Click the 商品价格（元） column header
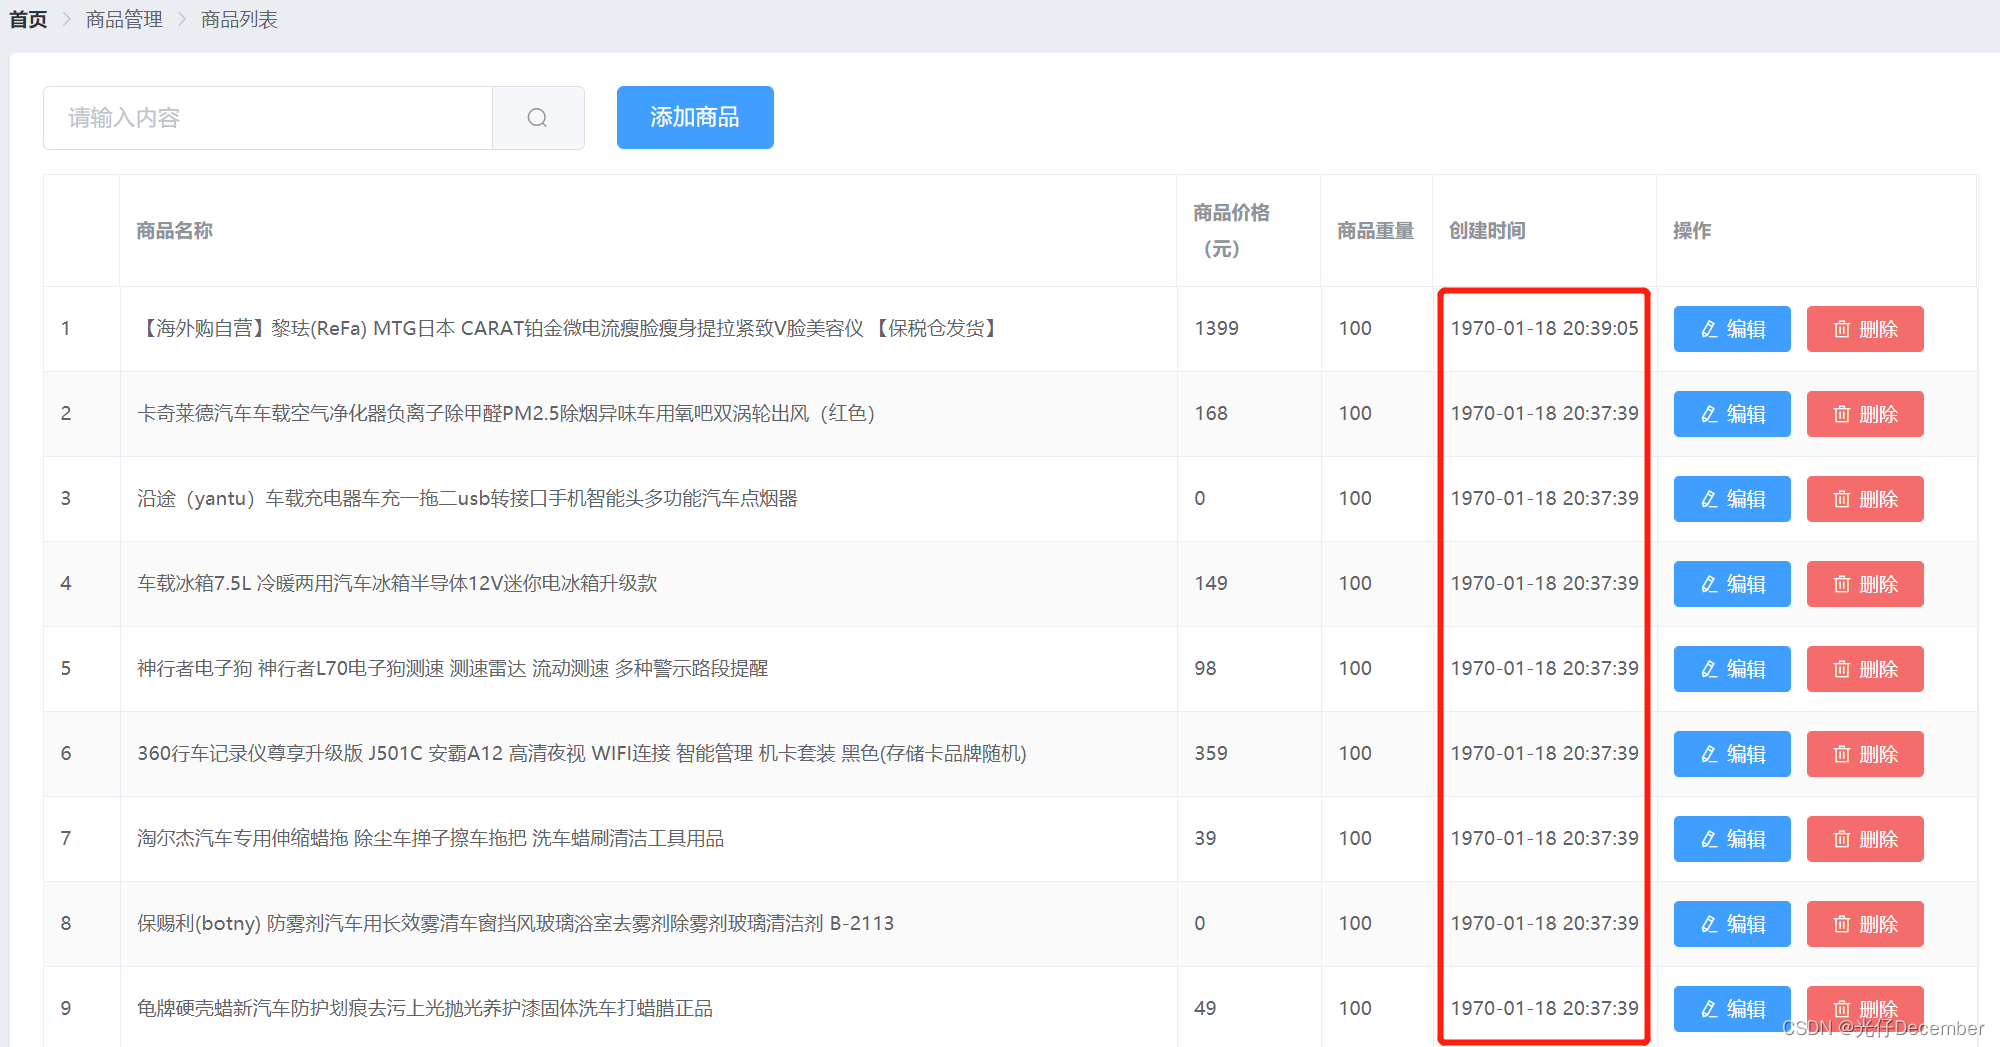Image resolution: width=2000 pixels, height=1047 pixels. tap(1231, 231)
